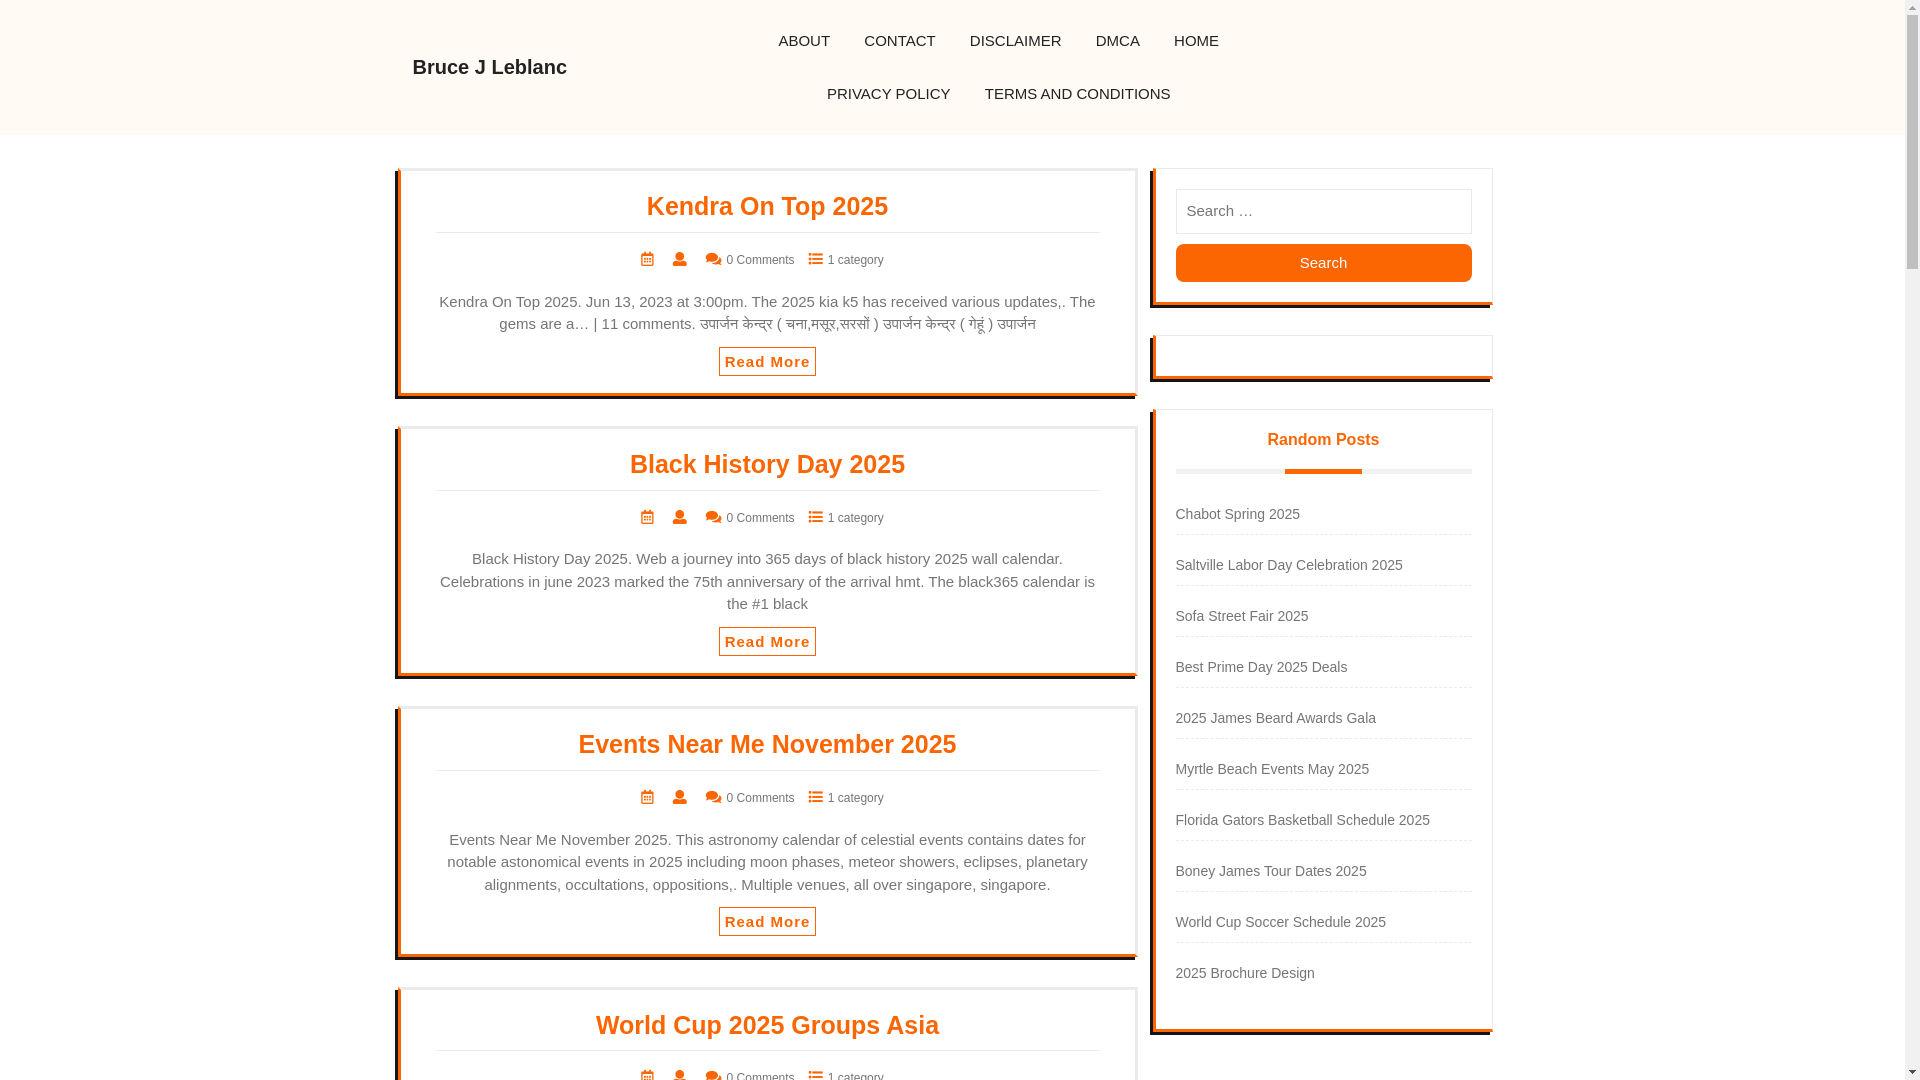Click the orange Search button
Image resolution: width=1920 pixels, height=1080 pixels.
click(x=1323, y=263)
